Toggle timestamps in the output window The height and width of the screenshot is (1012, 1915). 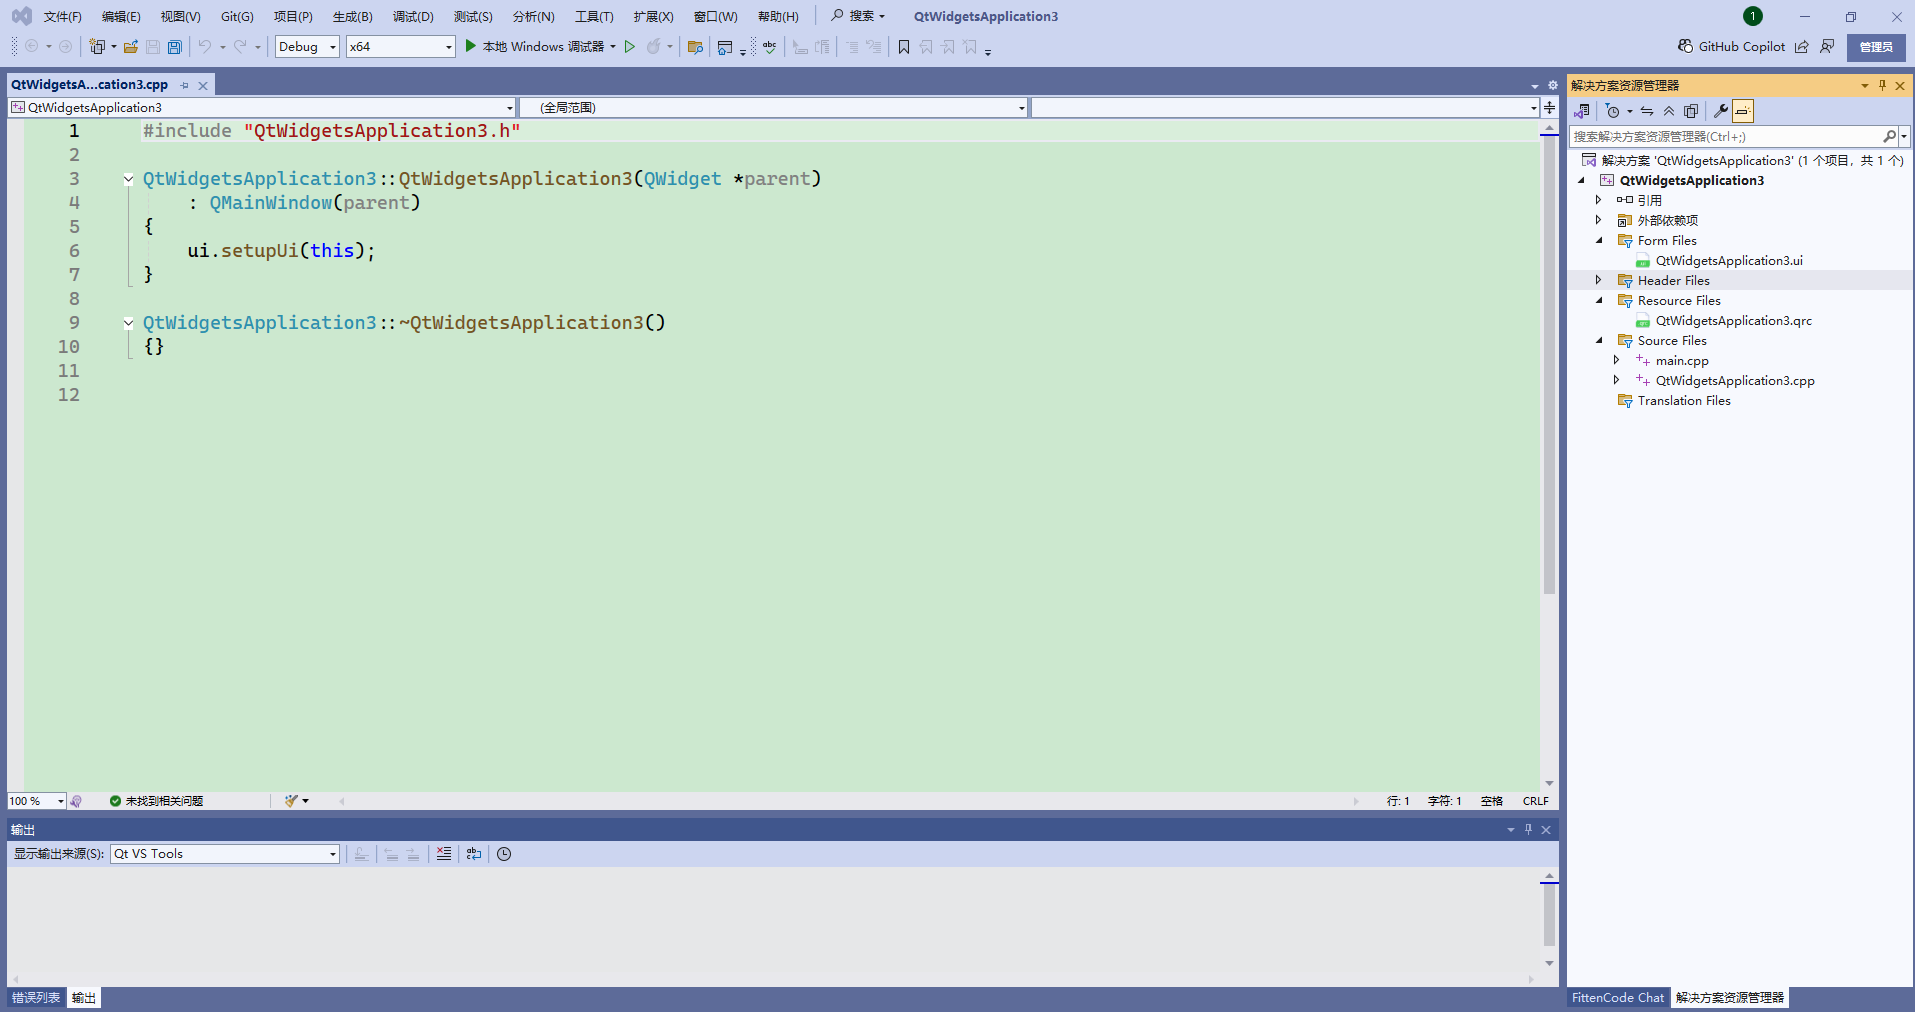(x=503, y=854)
